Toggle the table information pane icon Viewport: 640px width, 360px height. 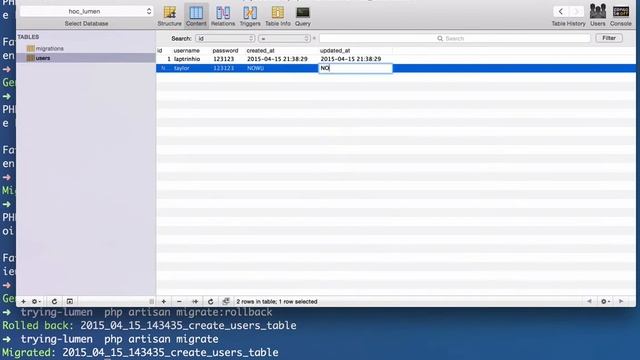pyautogui.click(x=70, y=302)
